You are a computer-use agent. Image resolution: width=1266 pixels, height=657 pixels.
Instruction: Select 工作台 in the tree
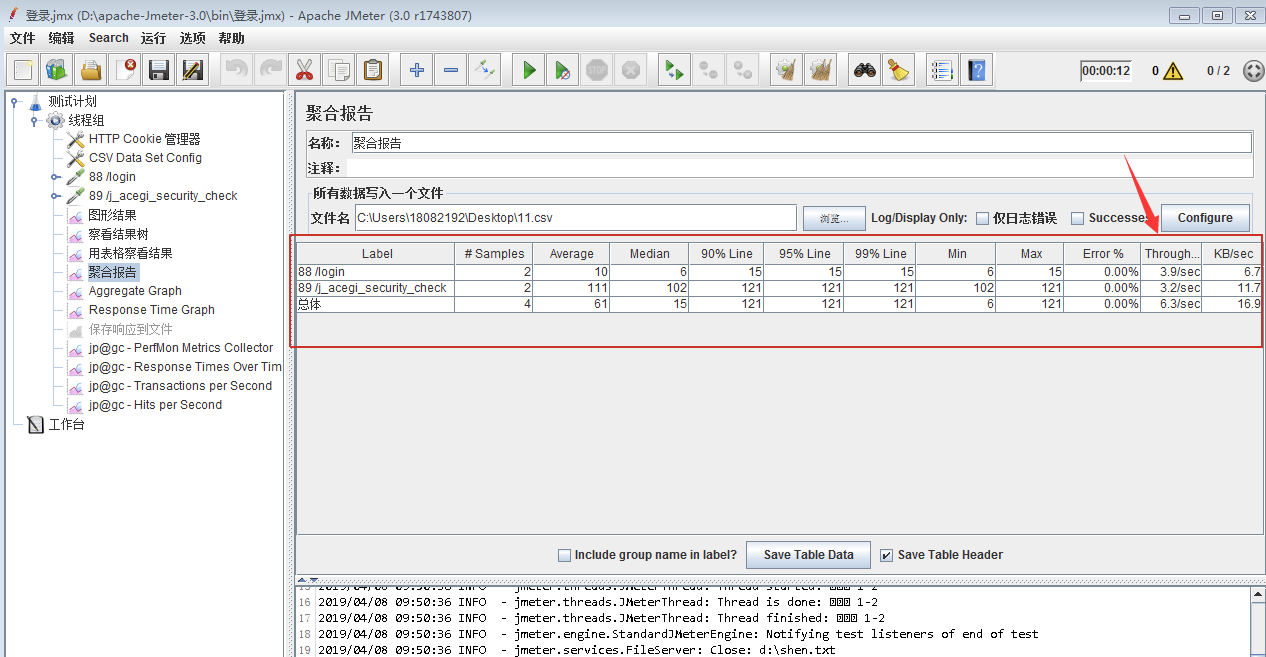(x=67, y=424)
